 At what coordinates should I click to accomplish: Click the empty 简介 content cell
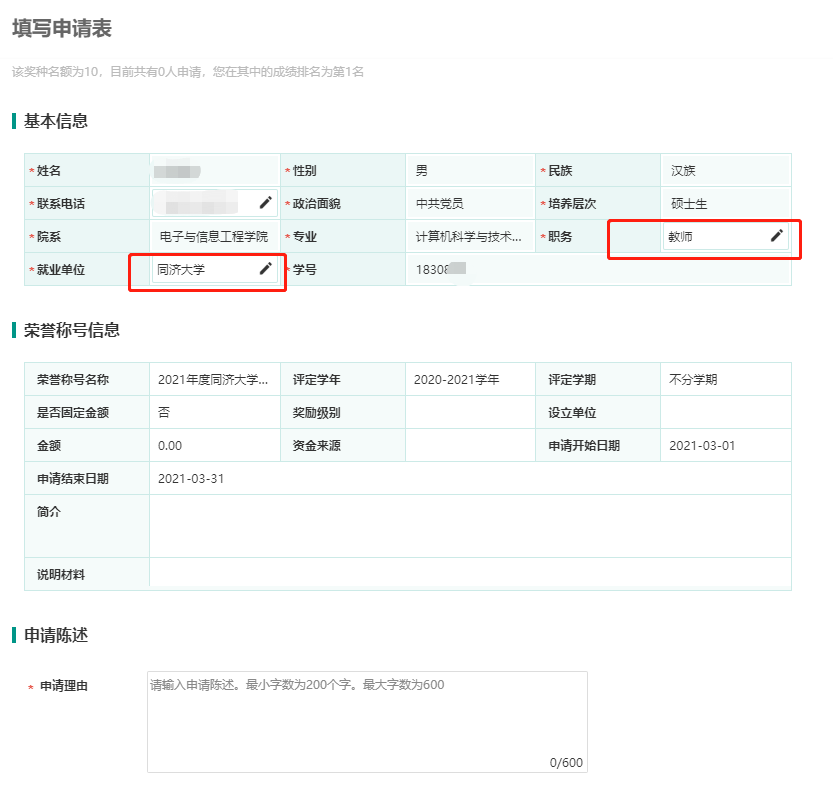click(x=470, y=525)
